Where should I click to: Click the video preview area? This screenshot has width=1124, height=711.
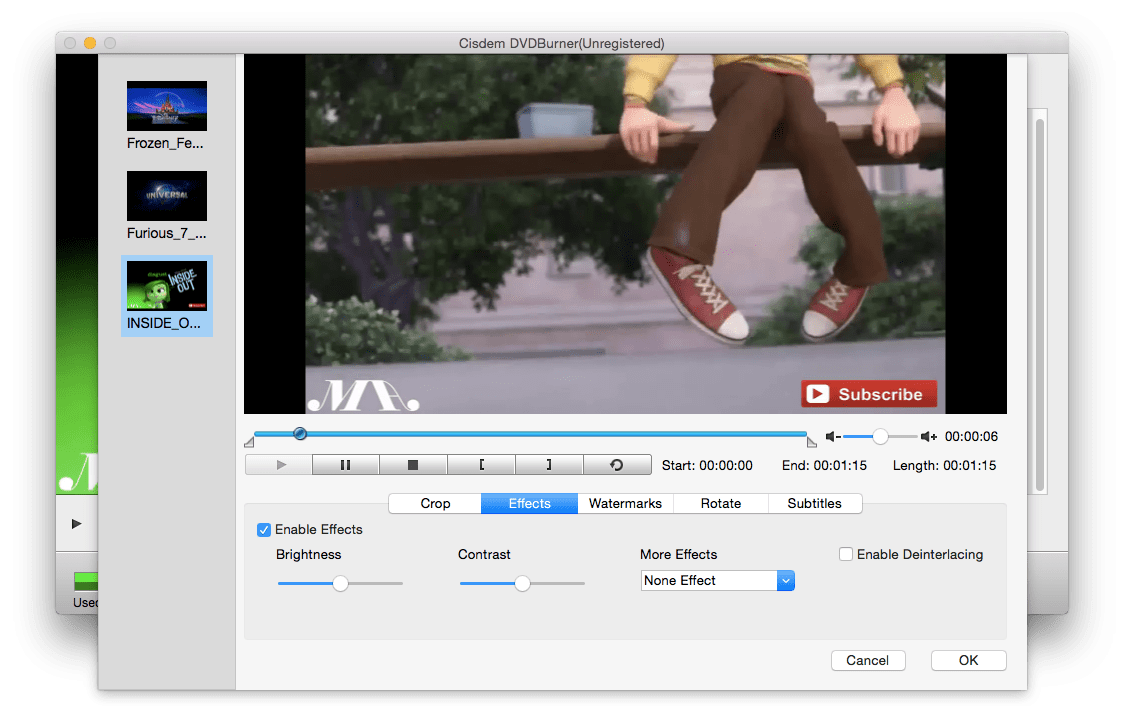pos(625,234)
